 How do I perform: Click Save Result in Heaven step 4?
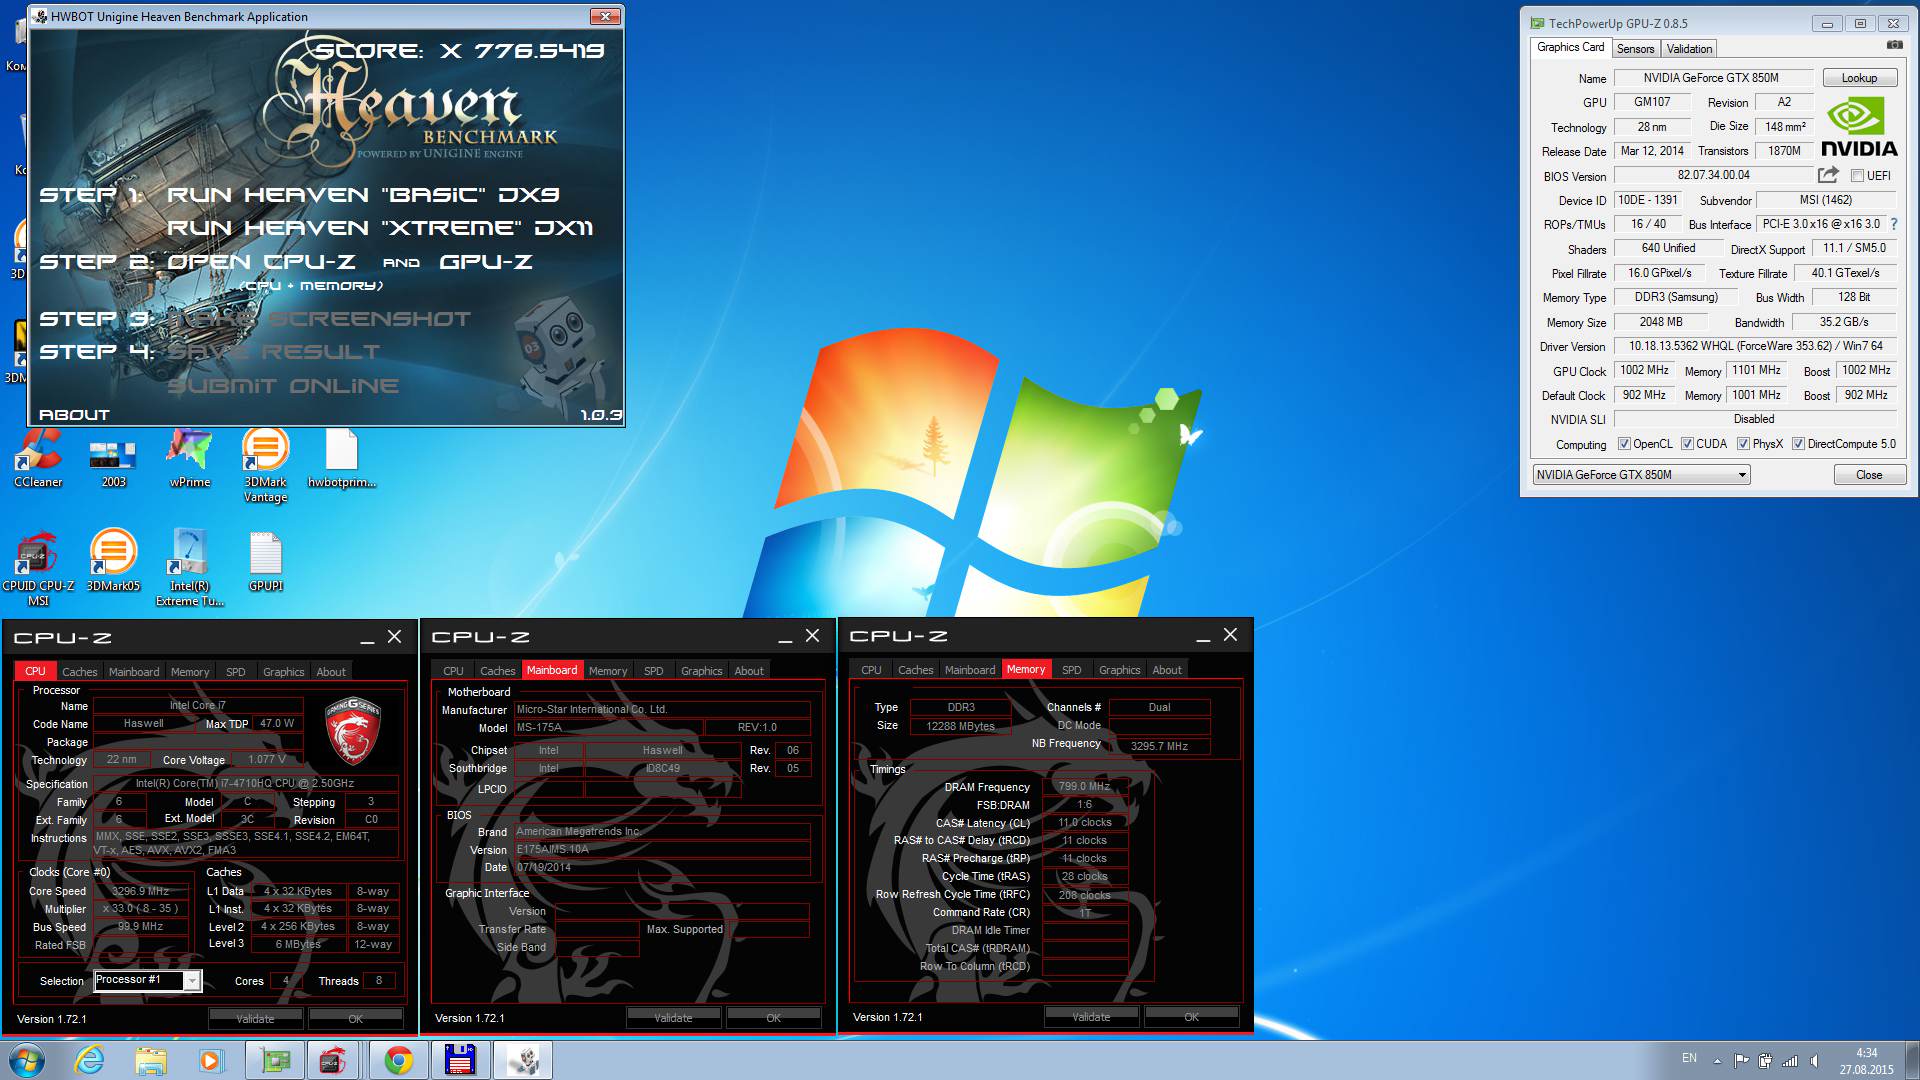(273, 352)
